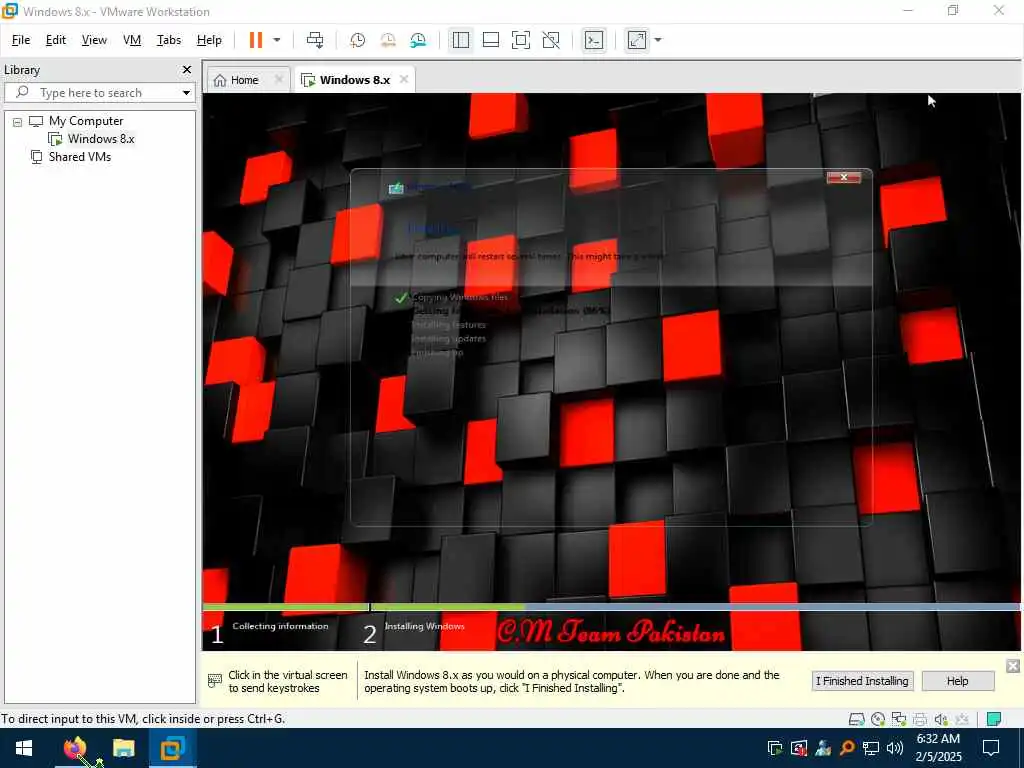Click the VMware tray icon

(775, 748)
